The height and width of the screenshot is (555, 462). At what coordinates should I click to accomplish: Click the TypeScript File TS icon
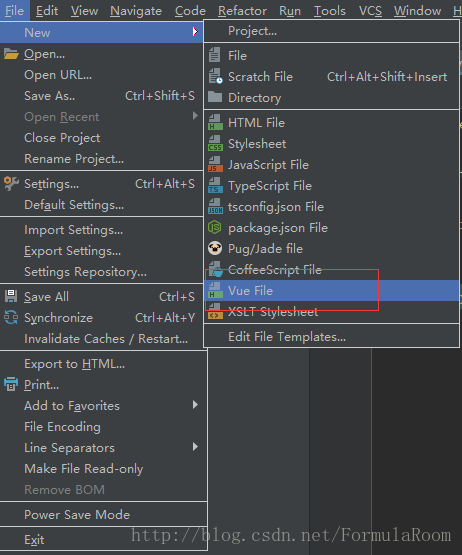(215, 185)
